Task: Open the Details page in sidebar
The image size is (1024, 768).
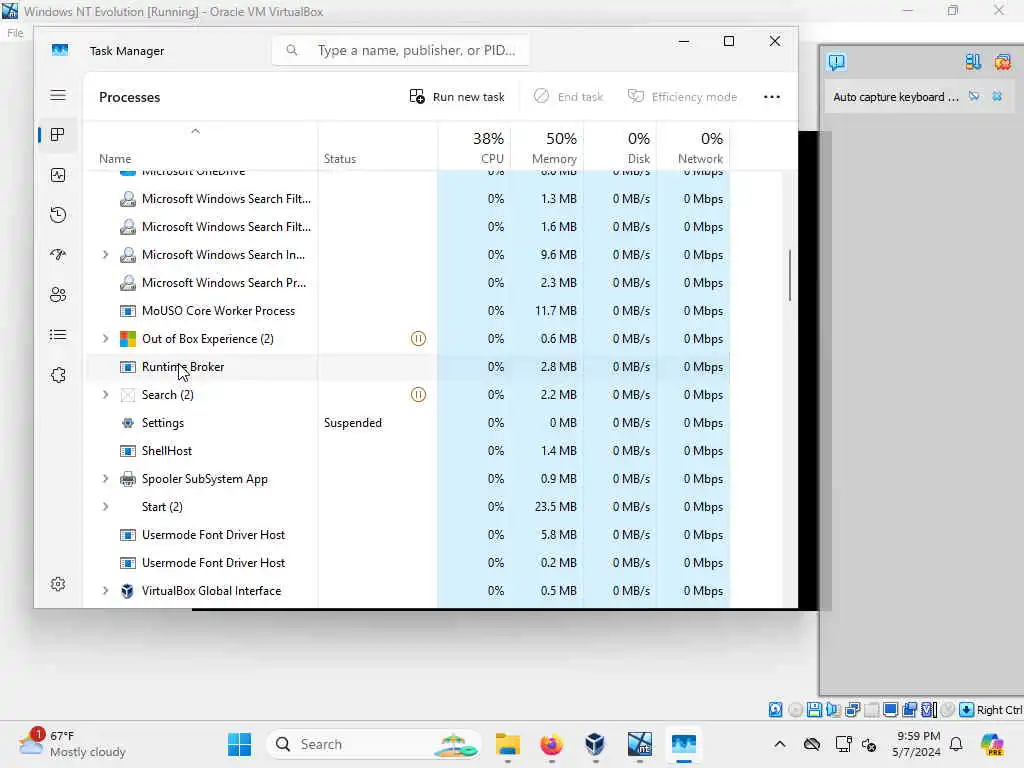Action: pyautogui.click(x=58, y=335)
